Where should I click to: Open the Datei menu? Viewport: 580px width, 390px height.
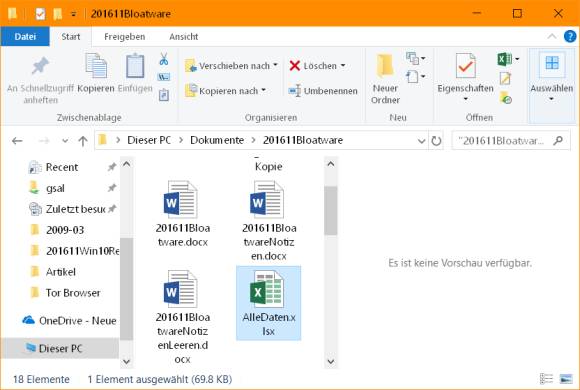pyautogui.click(x=25, y=37)
